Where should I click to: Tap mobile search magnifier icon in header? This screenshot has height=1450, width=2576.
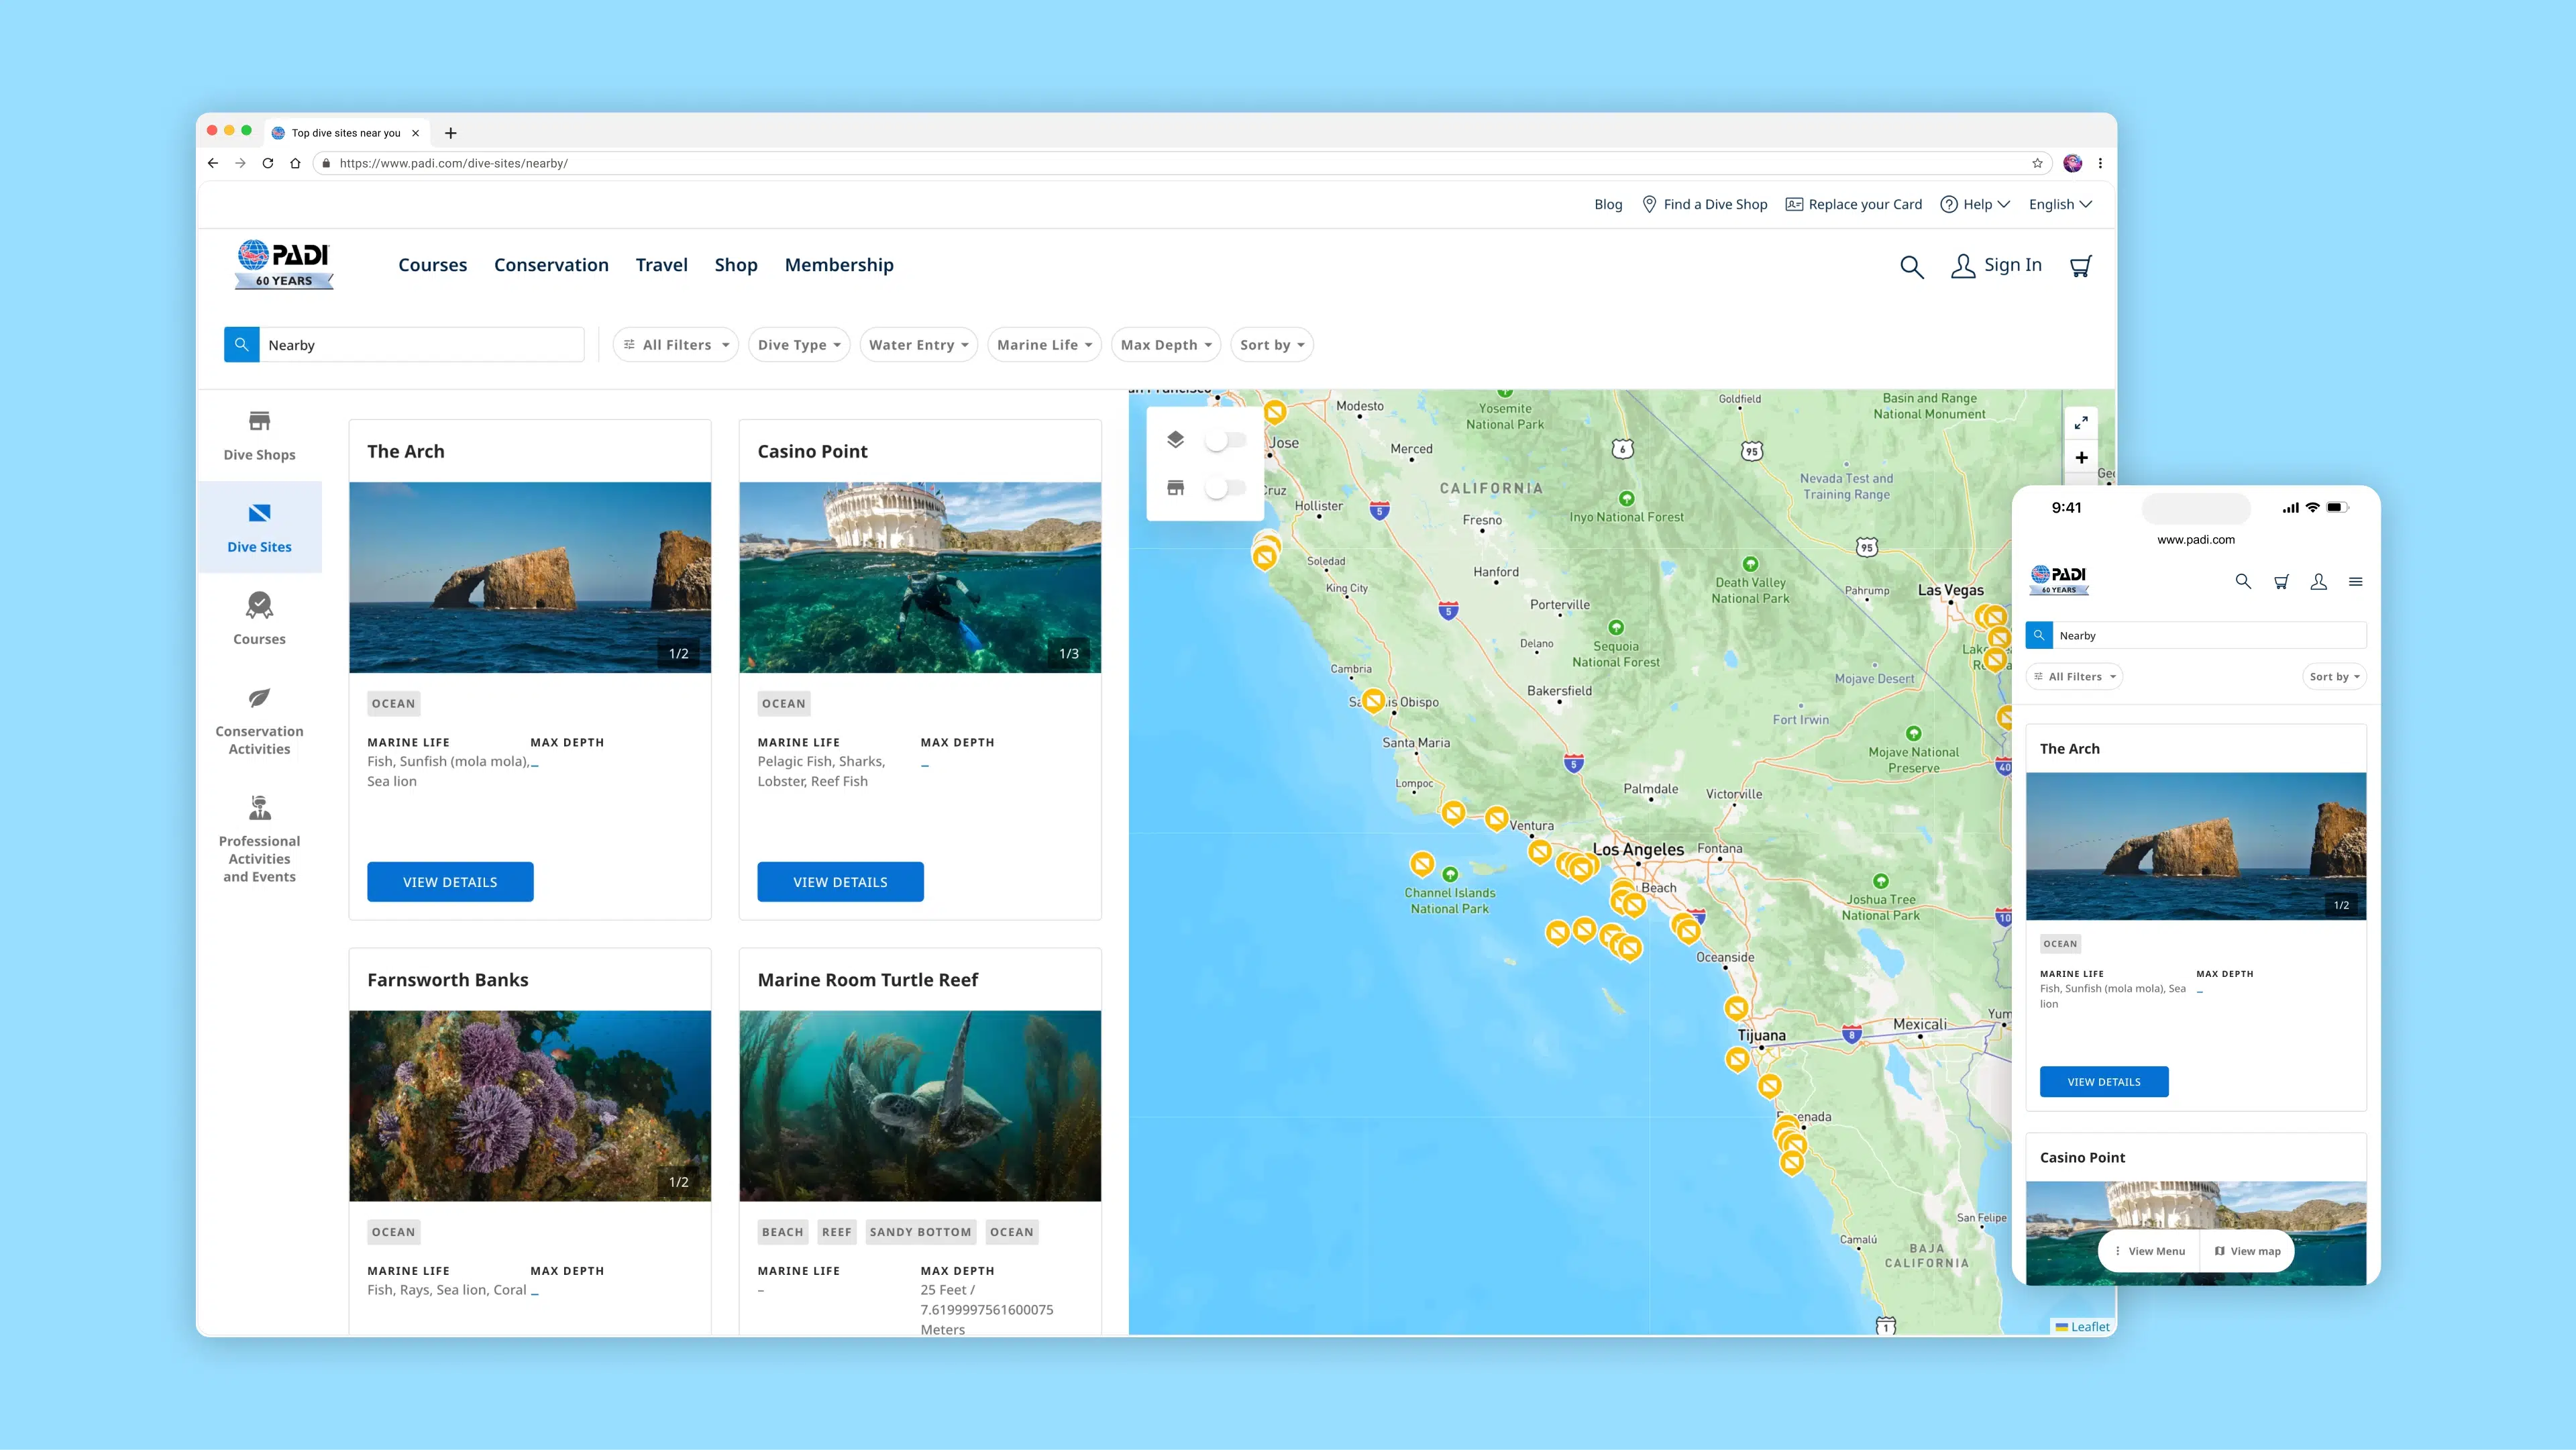[x=2243, y=582]
